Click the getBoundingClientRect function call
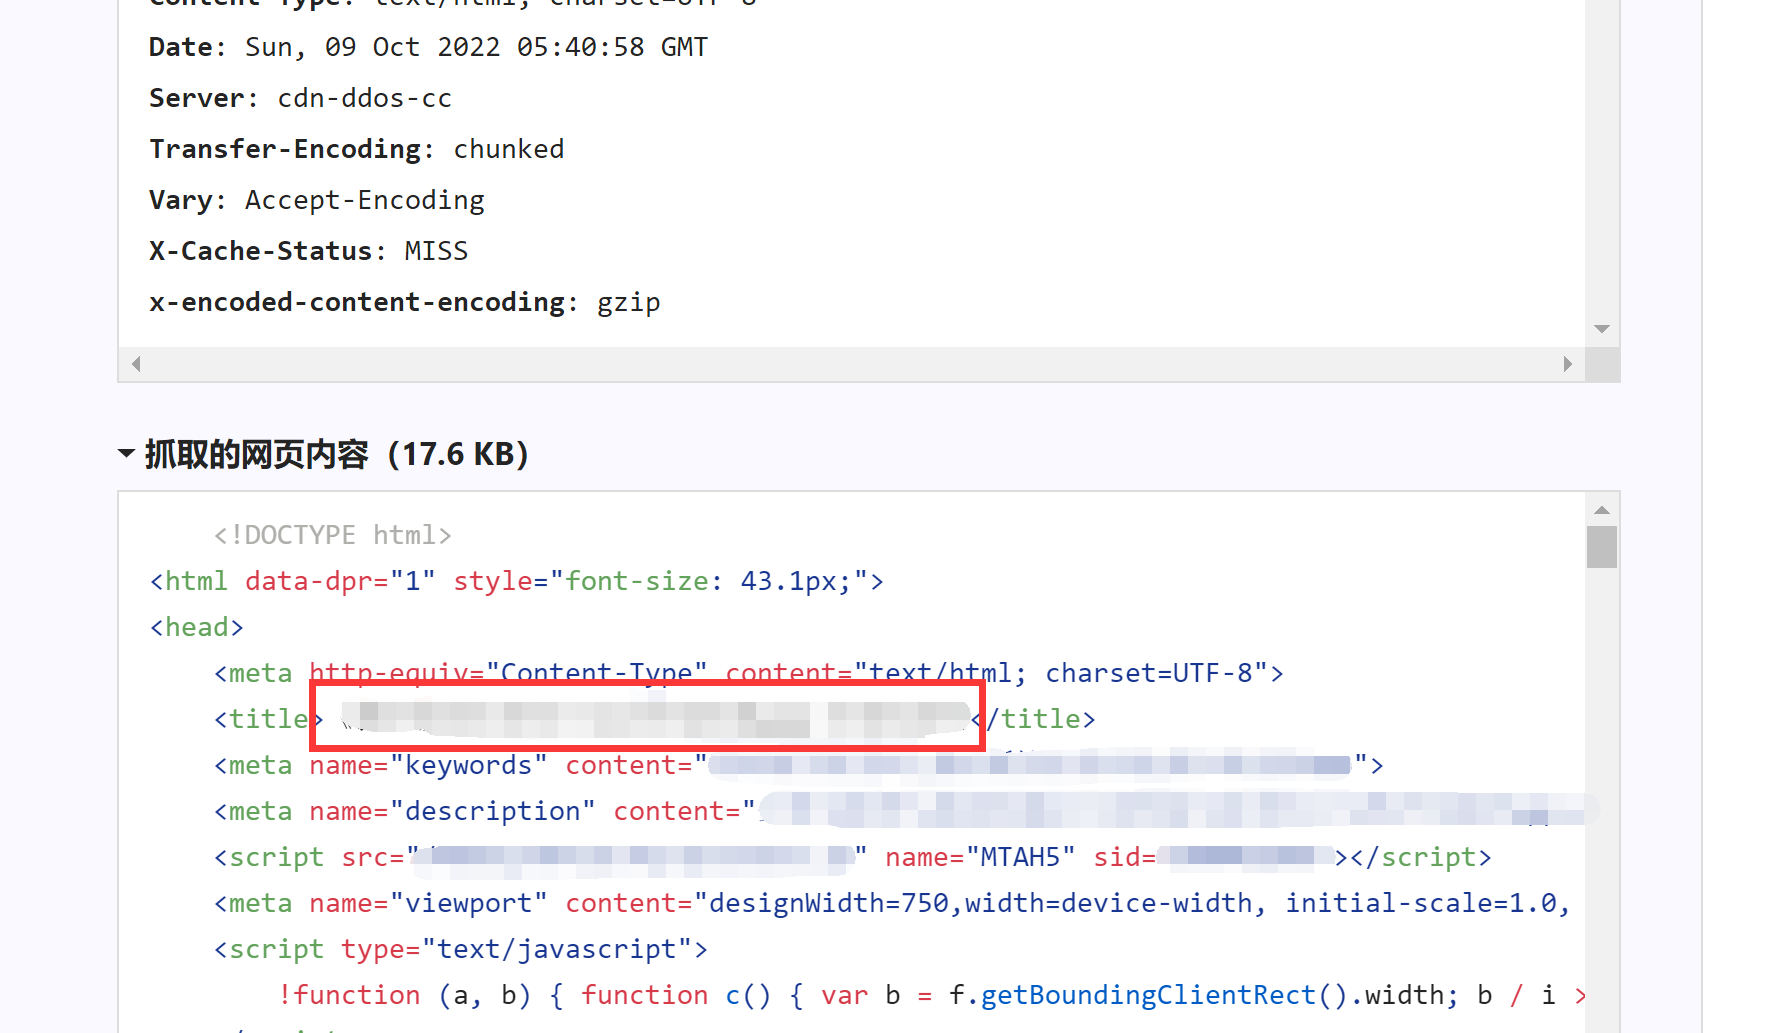Screen dimensions: 1770x1033 (x=1147, y=995)
